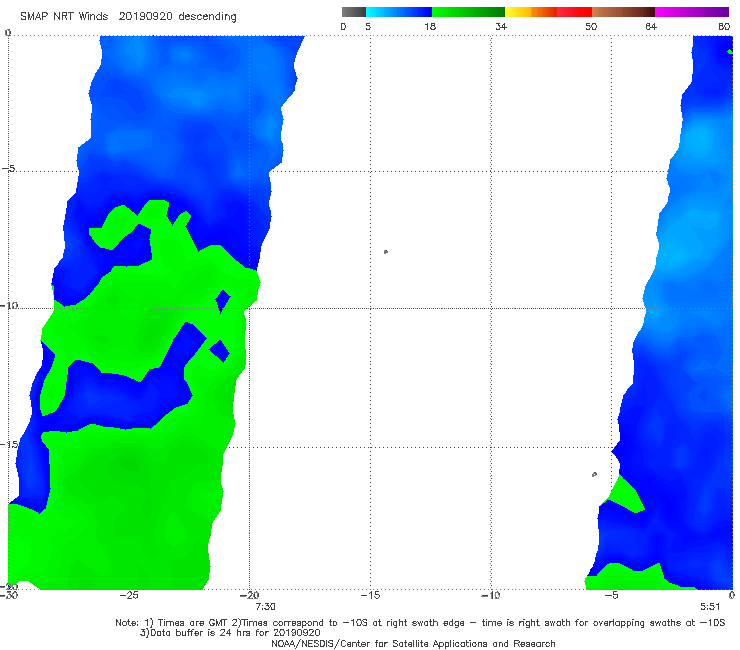
Task: Click the small island marker near -6 longitude
Action: coord(594,474)
